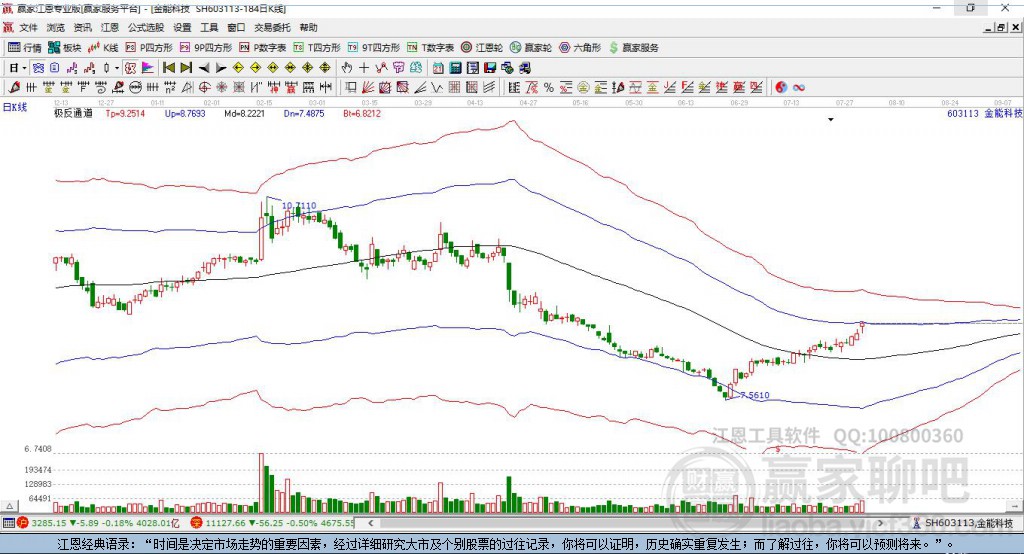Select the percentage % tool

click(x=549, y=88)
